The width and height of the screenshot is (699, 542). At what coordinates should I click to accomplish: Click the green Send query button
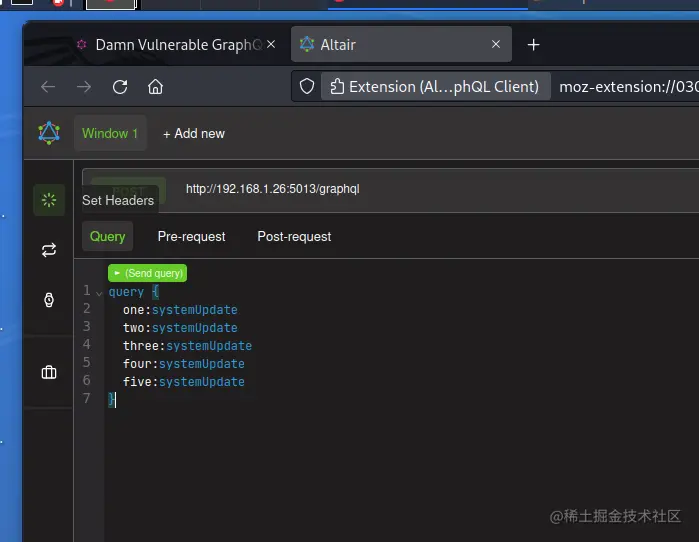tap(148, 273)
